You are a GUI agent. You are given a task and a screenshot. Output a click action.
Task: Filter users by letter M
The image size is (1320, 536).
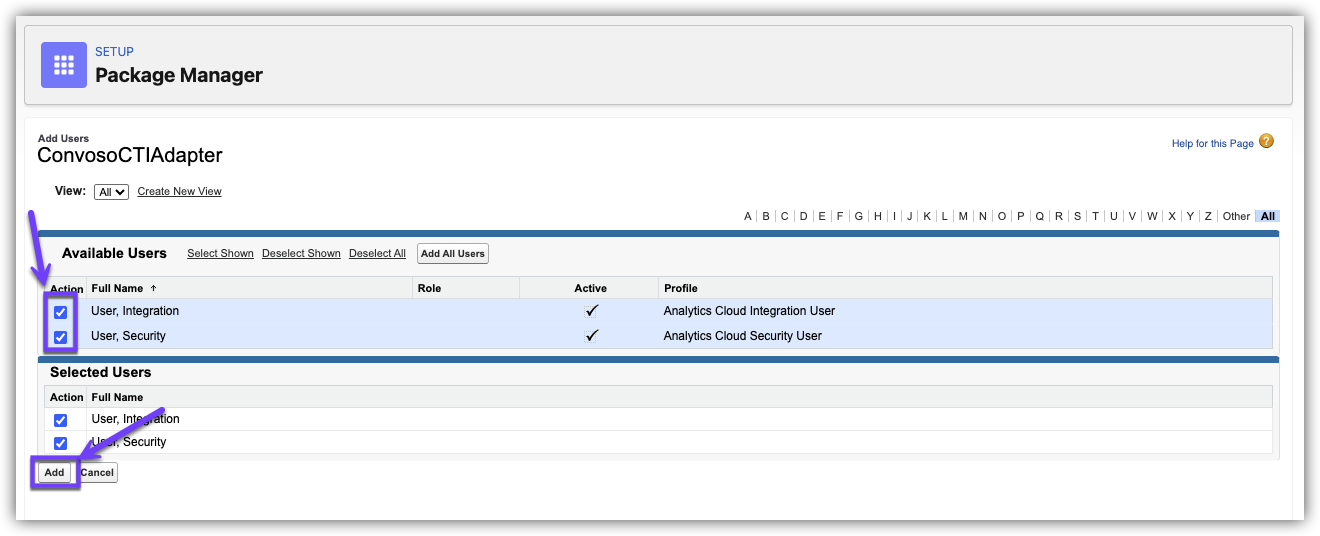(x=962, y=216)
